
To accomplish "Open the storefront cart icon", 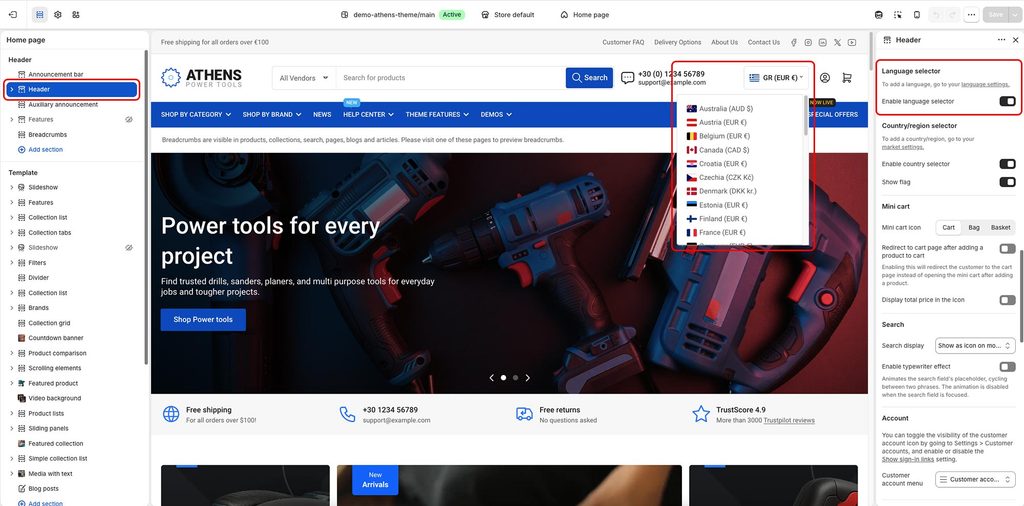I will [847, 78].
